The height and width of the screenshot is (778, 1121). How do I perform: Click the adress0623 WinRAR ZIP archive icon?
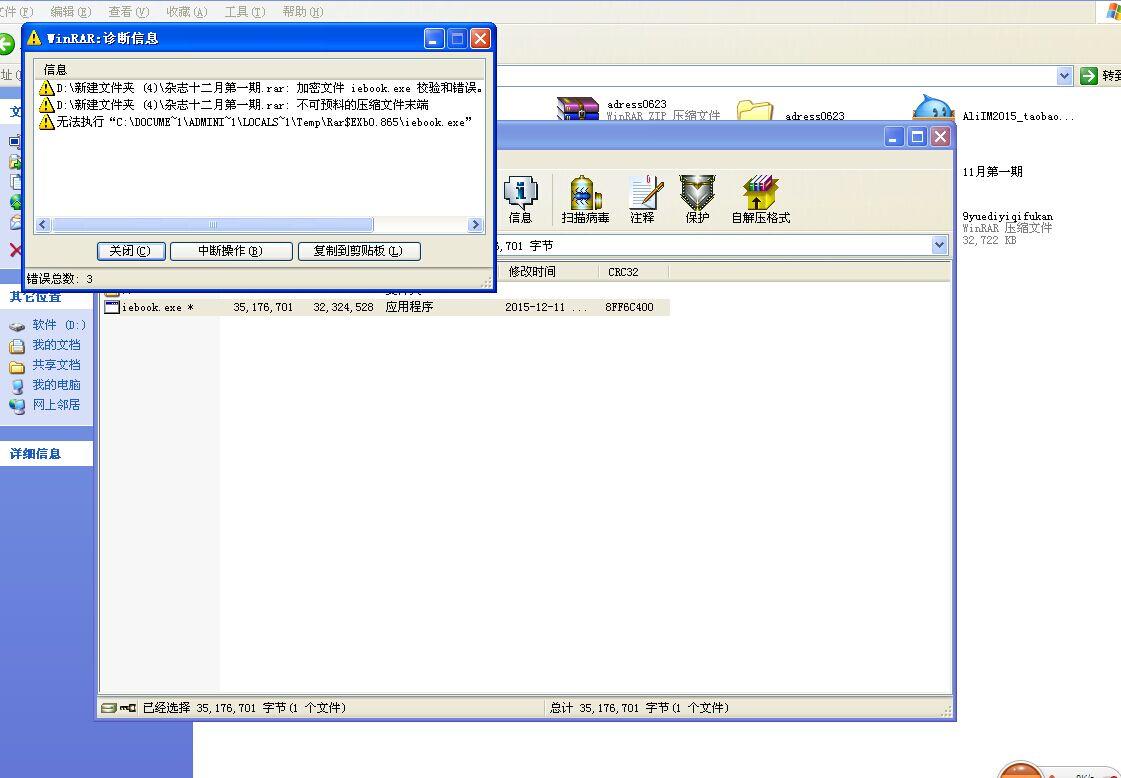(x=578, y=109)
